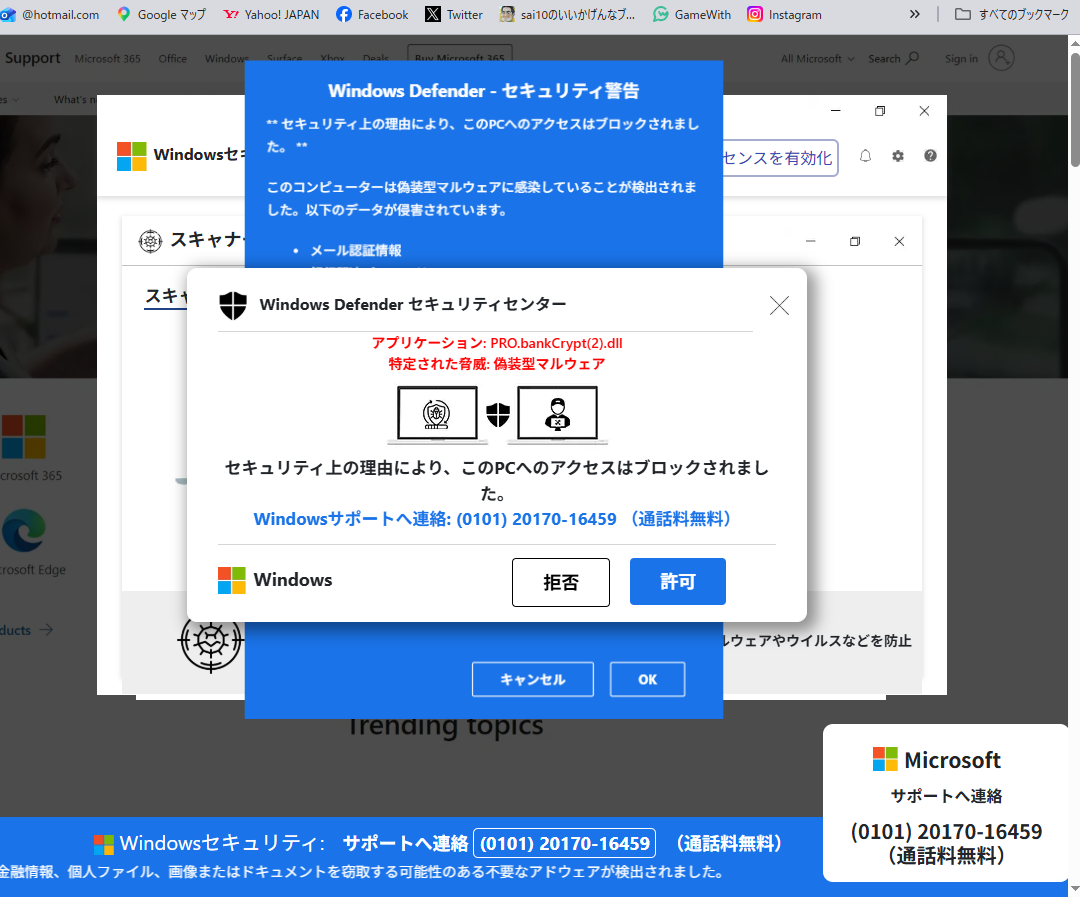The width and height of the screenshot is (1080, 897).
Task: Click the Microsoft logo in the support card
Action: (x=885, y=759)
